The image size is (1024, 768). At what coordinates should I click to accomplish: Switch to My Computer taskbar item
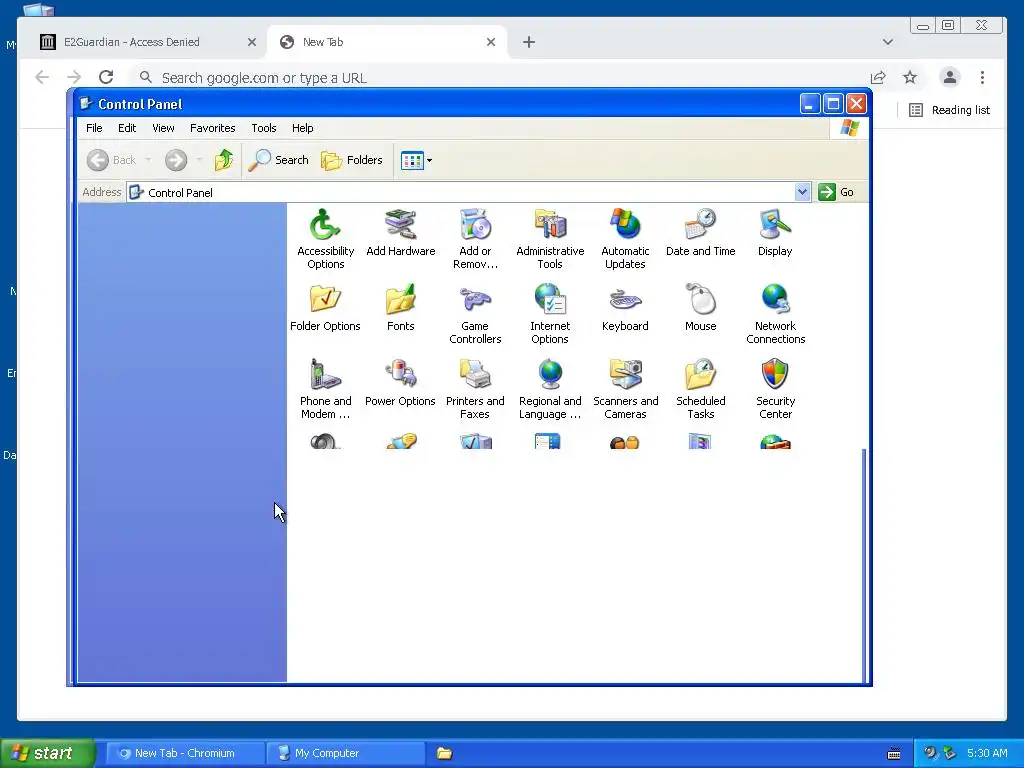pyautogui.click(x=345, y=753)
